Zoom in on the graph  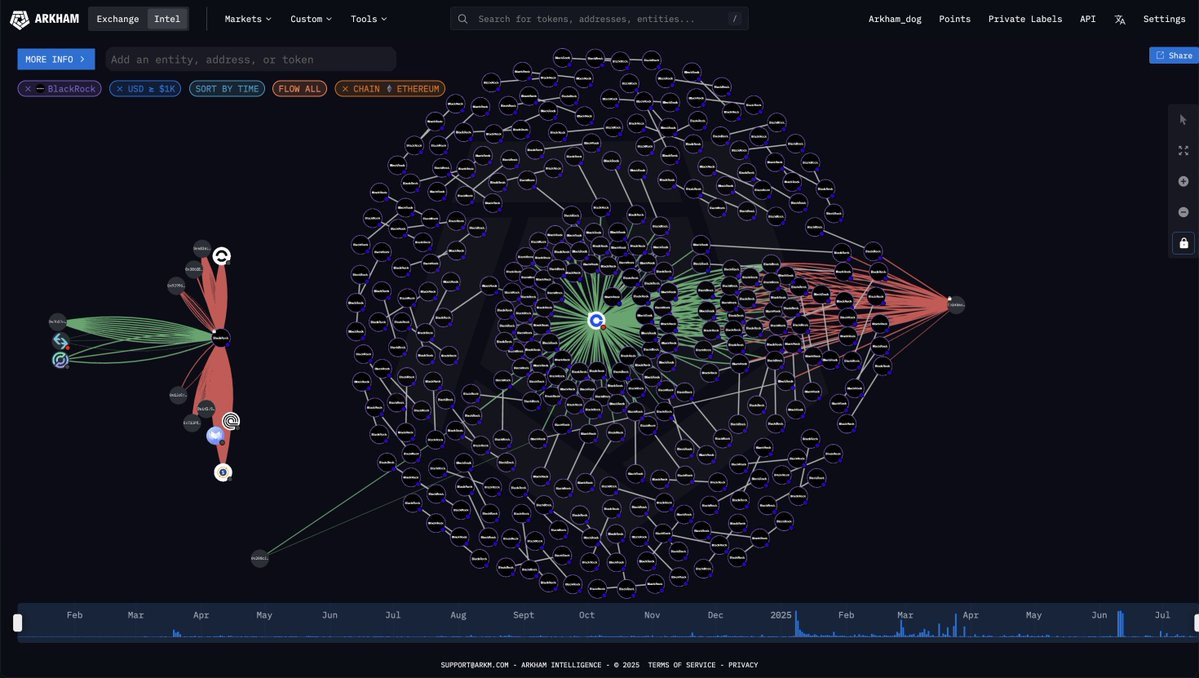click(1183, 181)
